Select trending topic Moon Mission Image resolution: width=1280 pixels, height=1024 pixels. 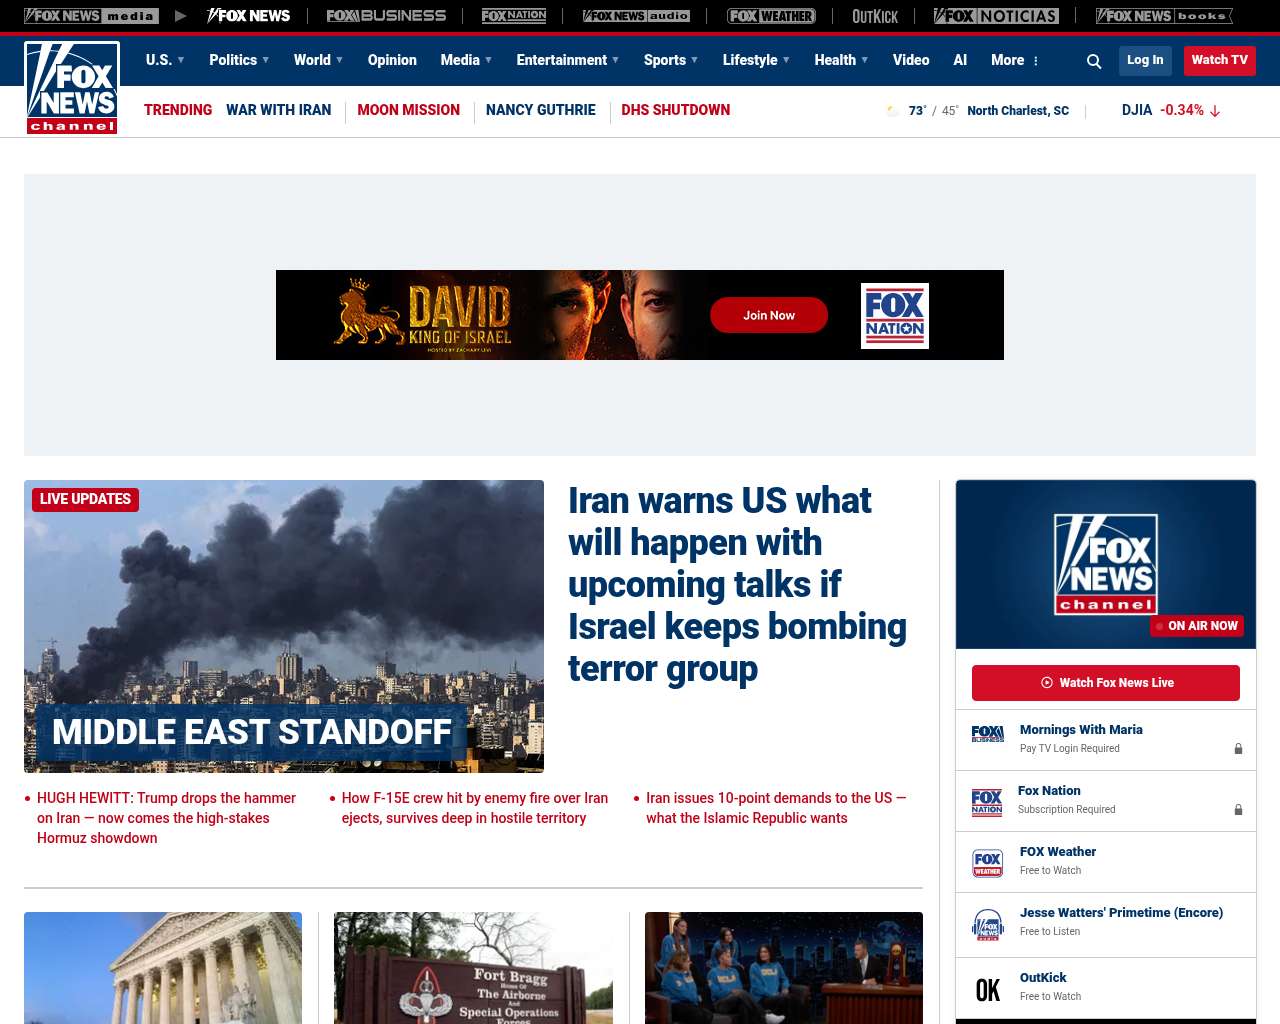coord(408,110)
